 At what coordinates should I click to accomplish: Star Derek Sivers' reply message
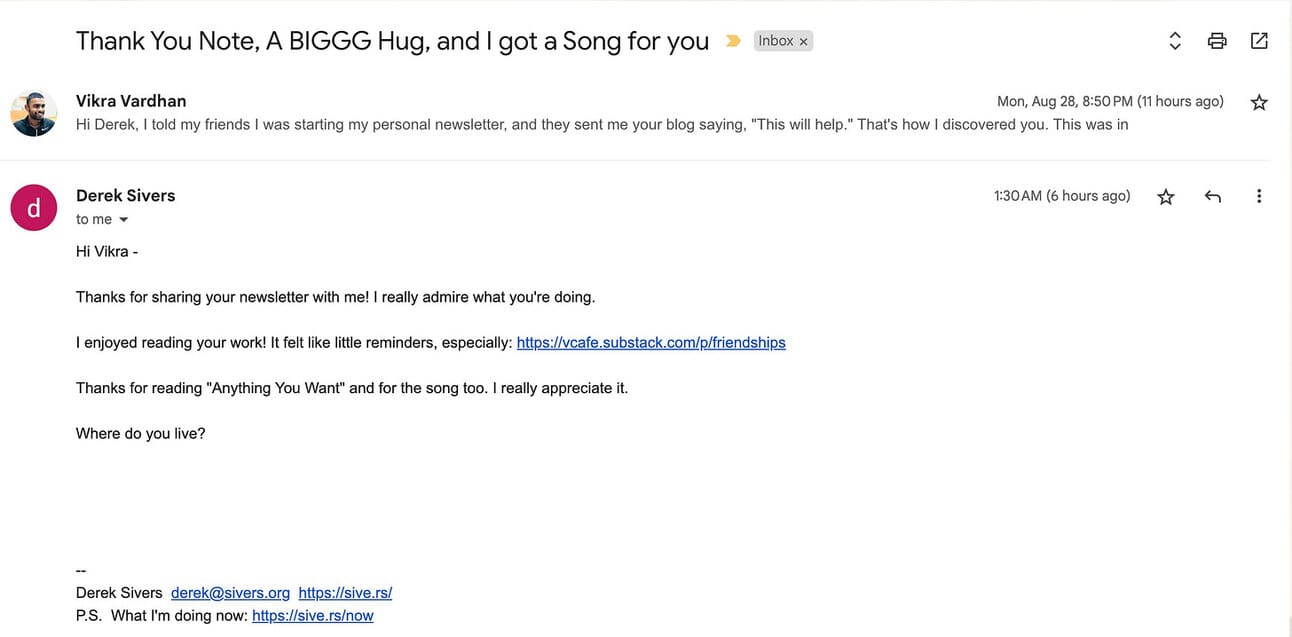click(1166, 197)
